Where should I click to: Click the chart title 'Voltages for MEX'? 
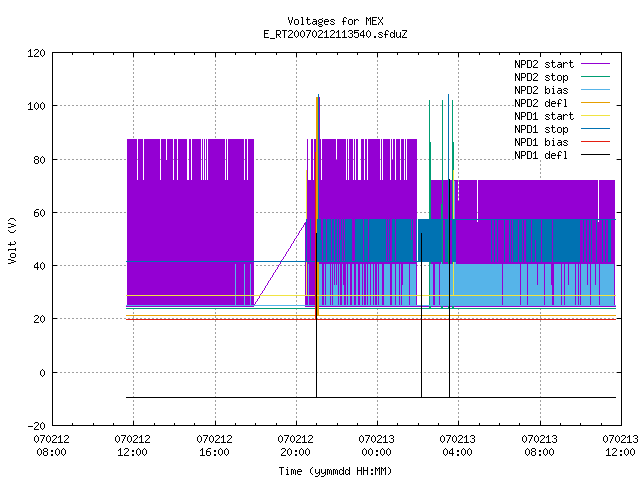(x=335, y=21)
